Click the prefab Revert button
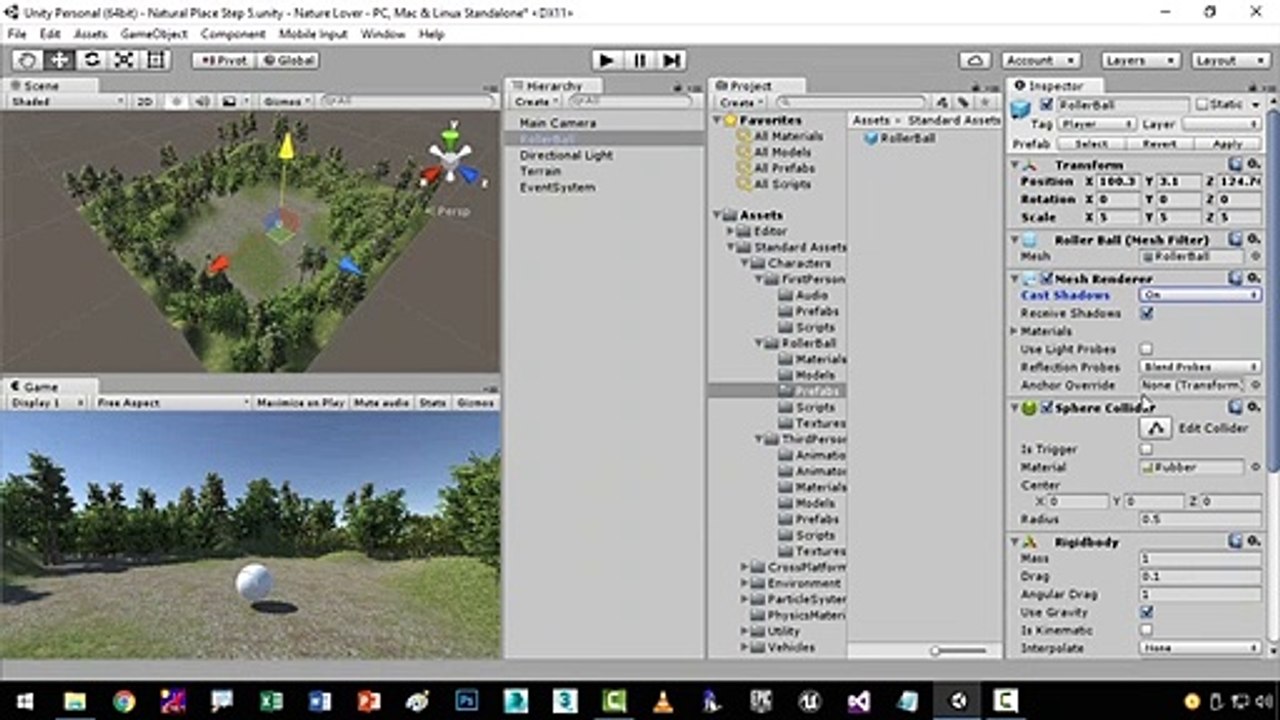The image size is (1280, 720). 1158,144
